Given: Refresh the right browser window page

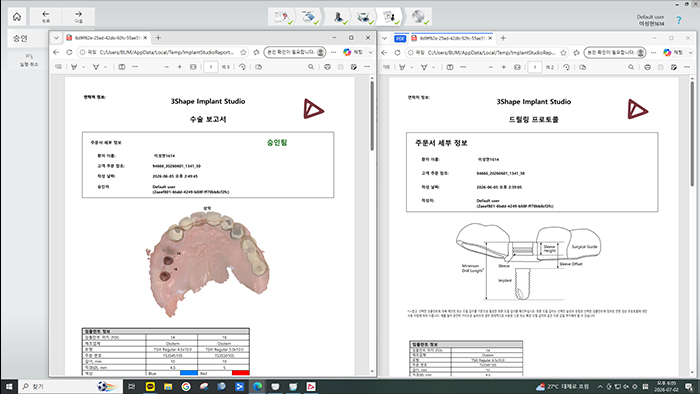Looking at the screenshot, I should coord(397,53).
